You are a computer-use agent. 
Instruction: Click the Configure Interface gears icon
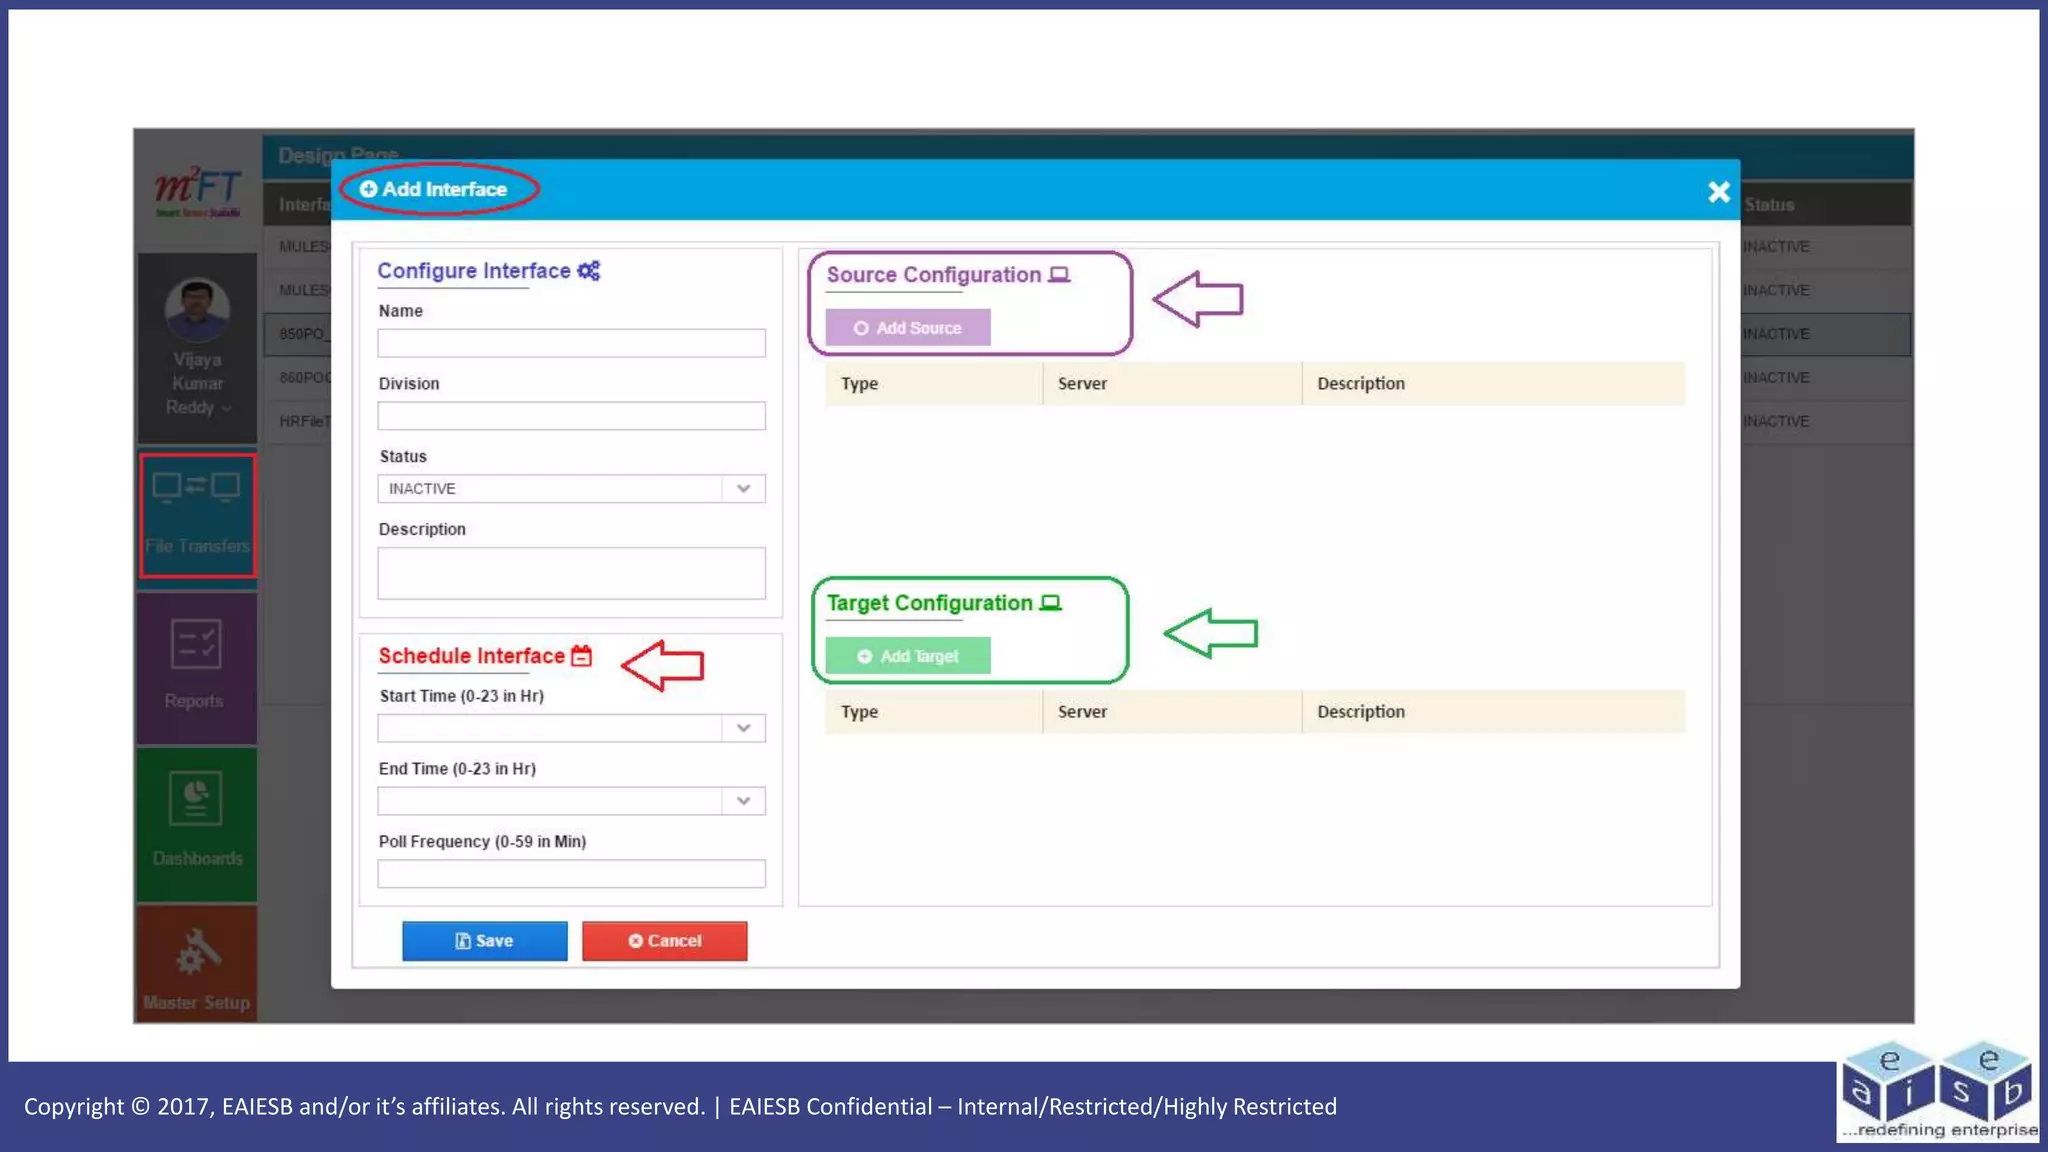pos(589,271)
